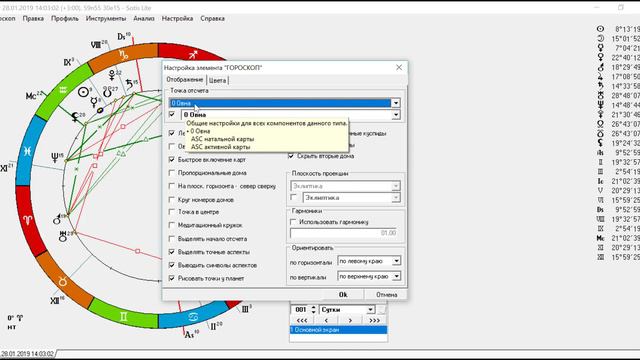Select '1 Основной экран' list entry
Viewport: 640px width, 360px height.
pos(338,330)
